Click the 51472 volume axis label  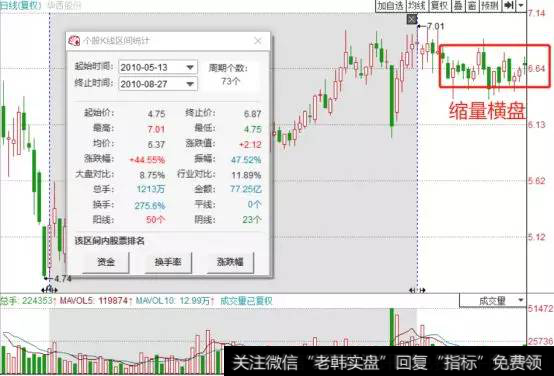540,309
